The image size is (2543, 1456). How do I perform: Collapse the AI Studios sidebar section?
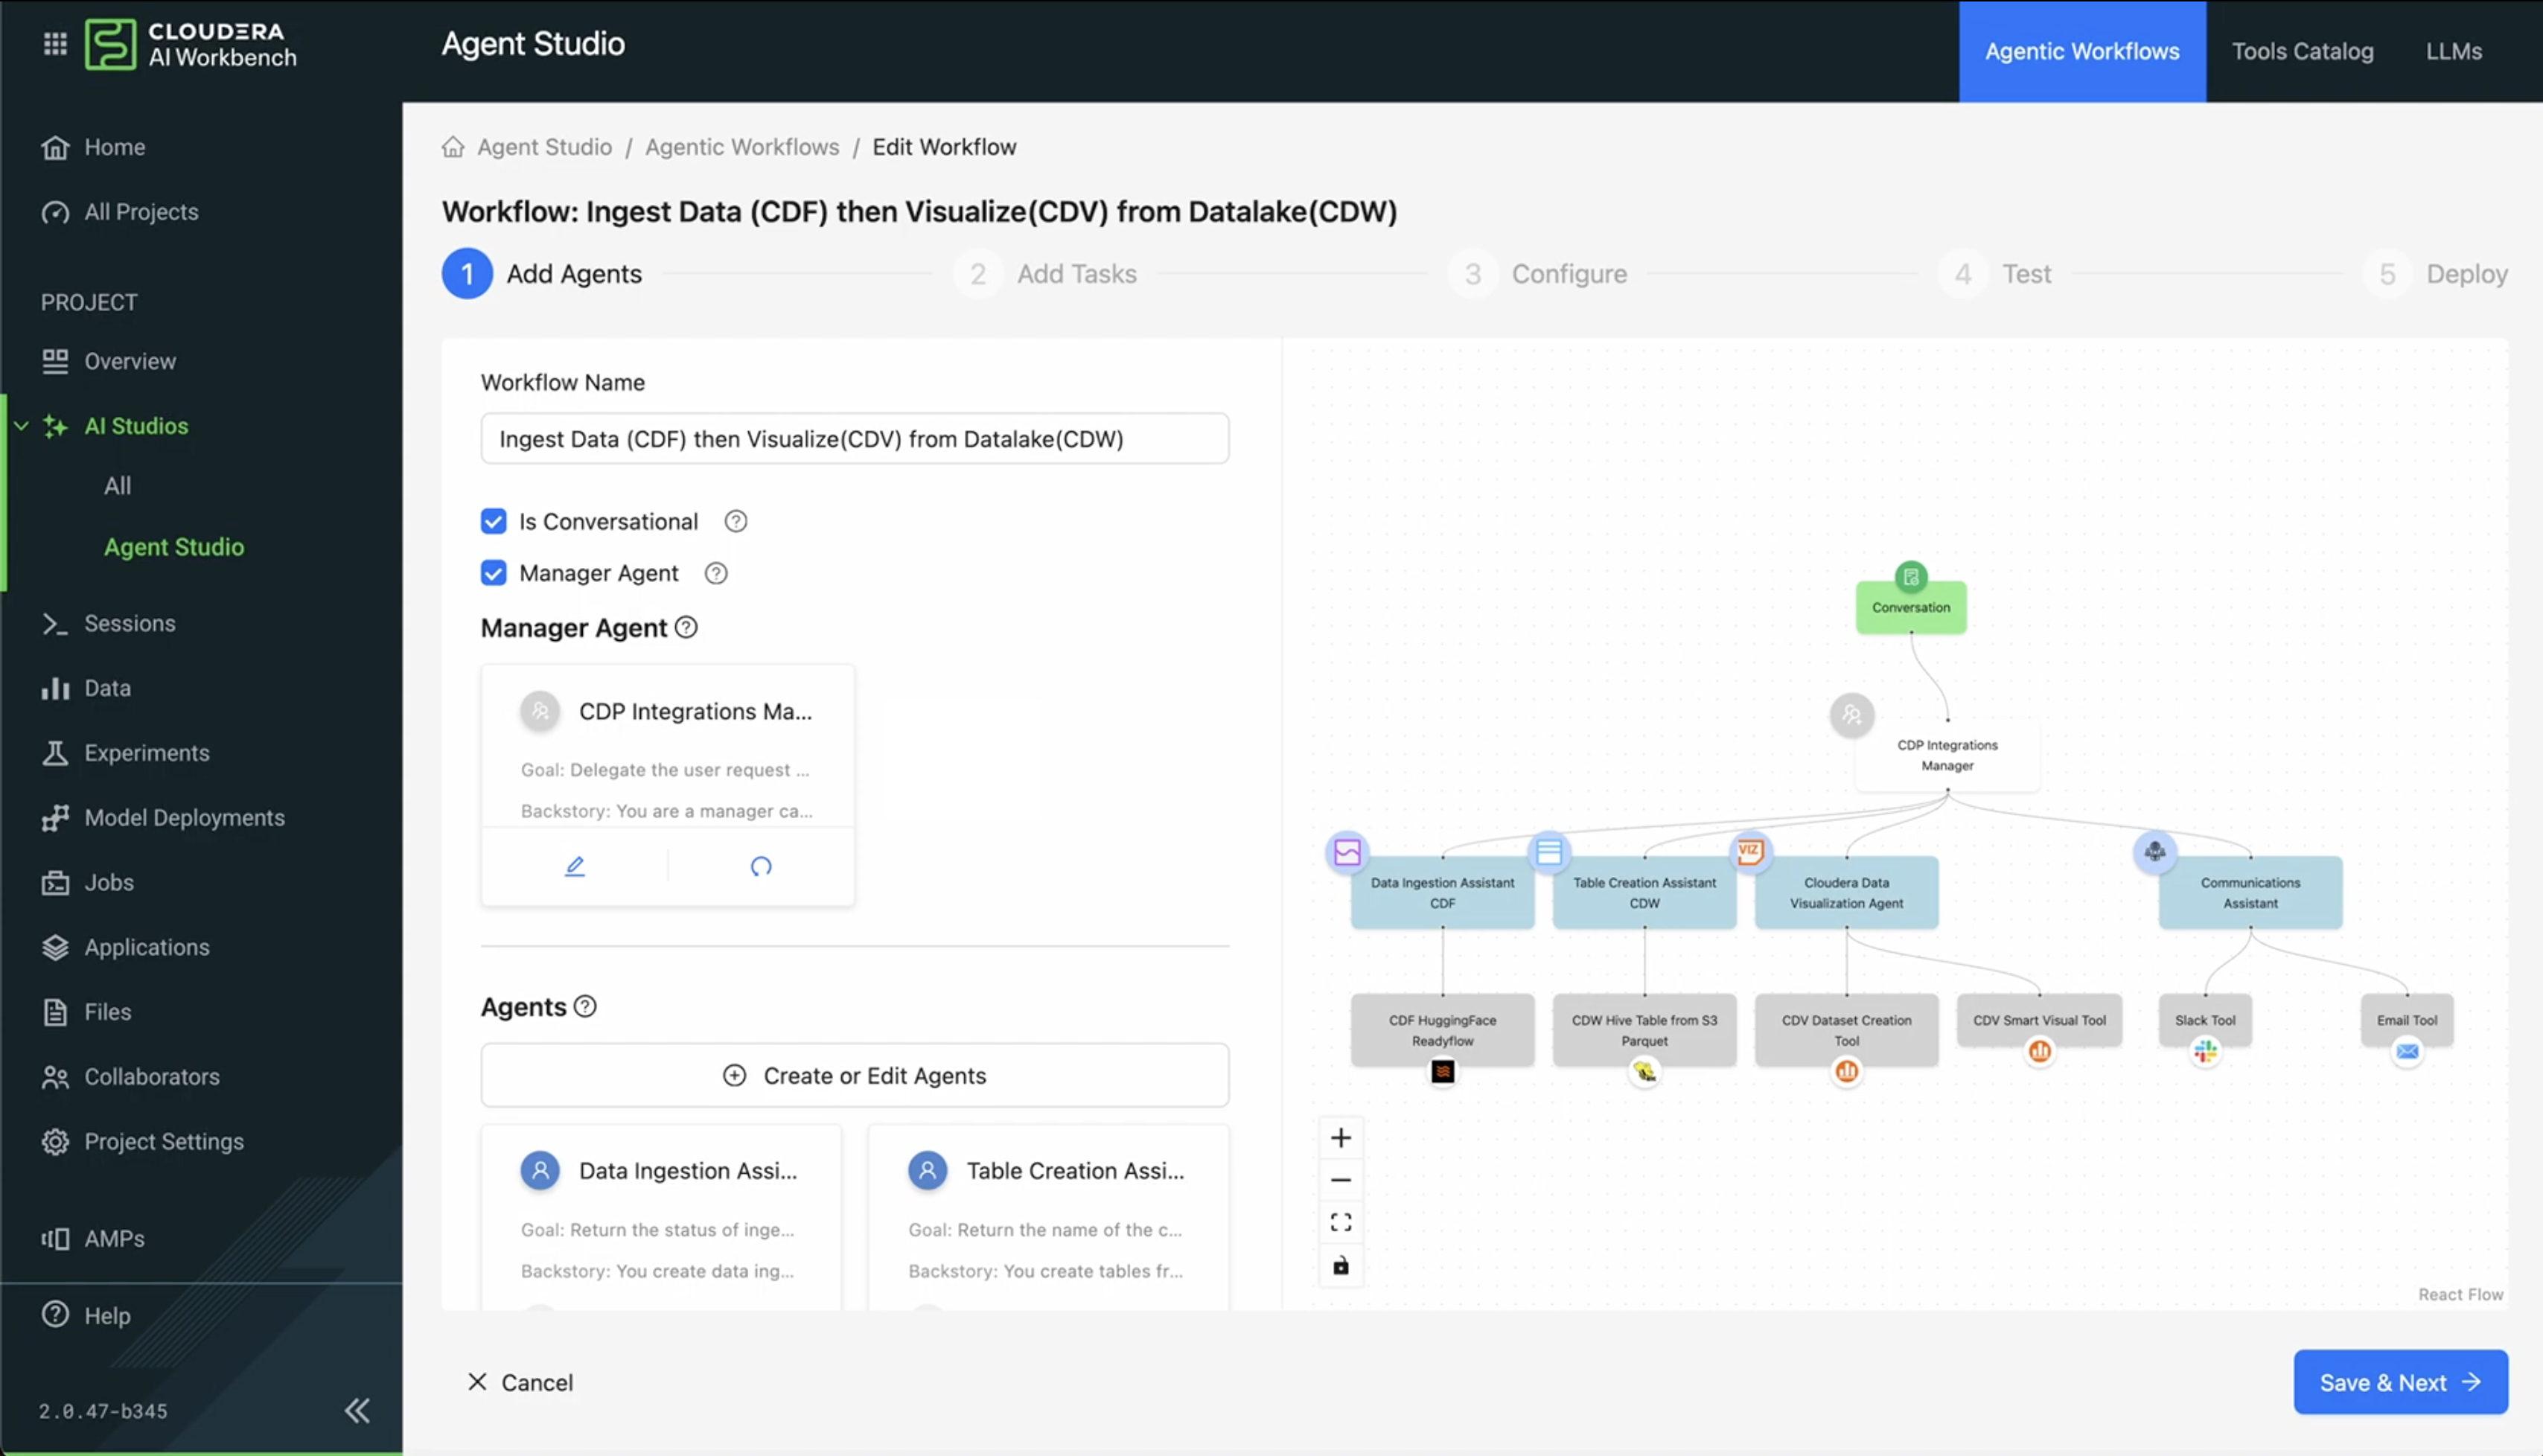pyautogui.click(x=21, y=426)
